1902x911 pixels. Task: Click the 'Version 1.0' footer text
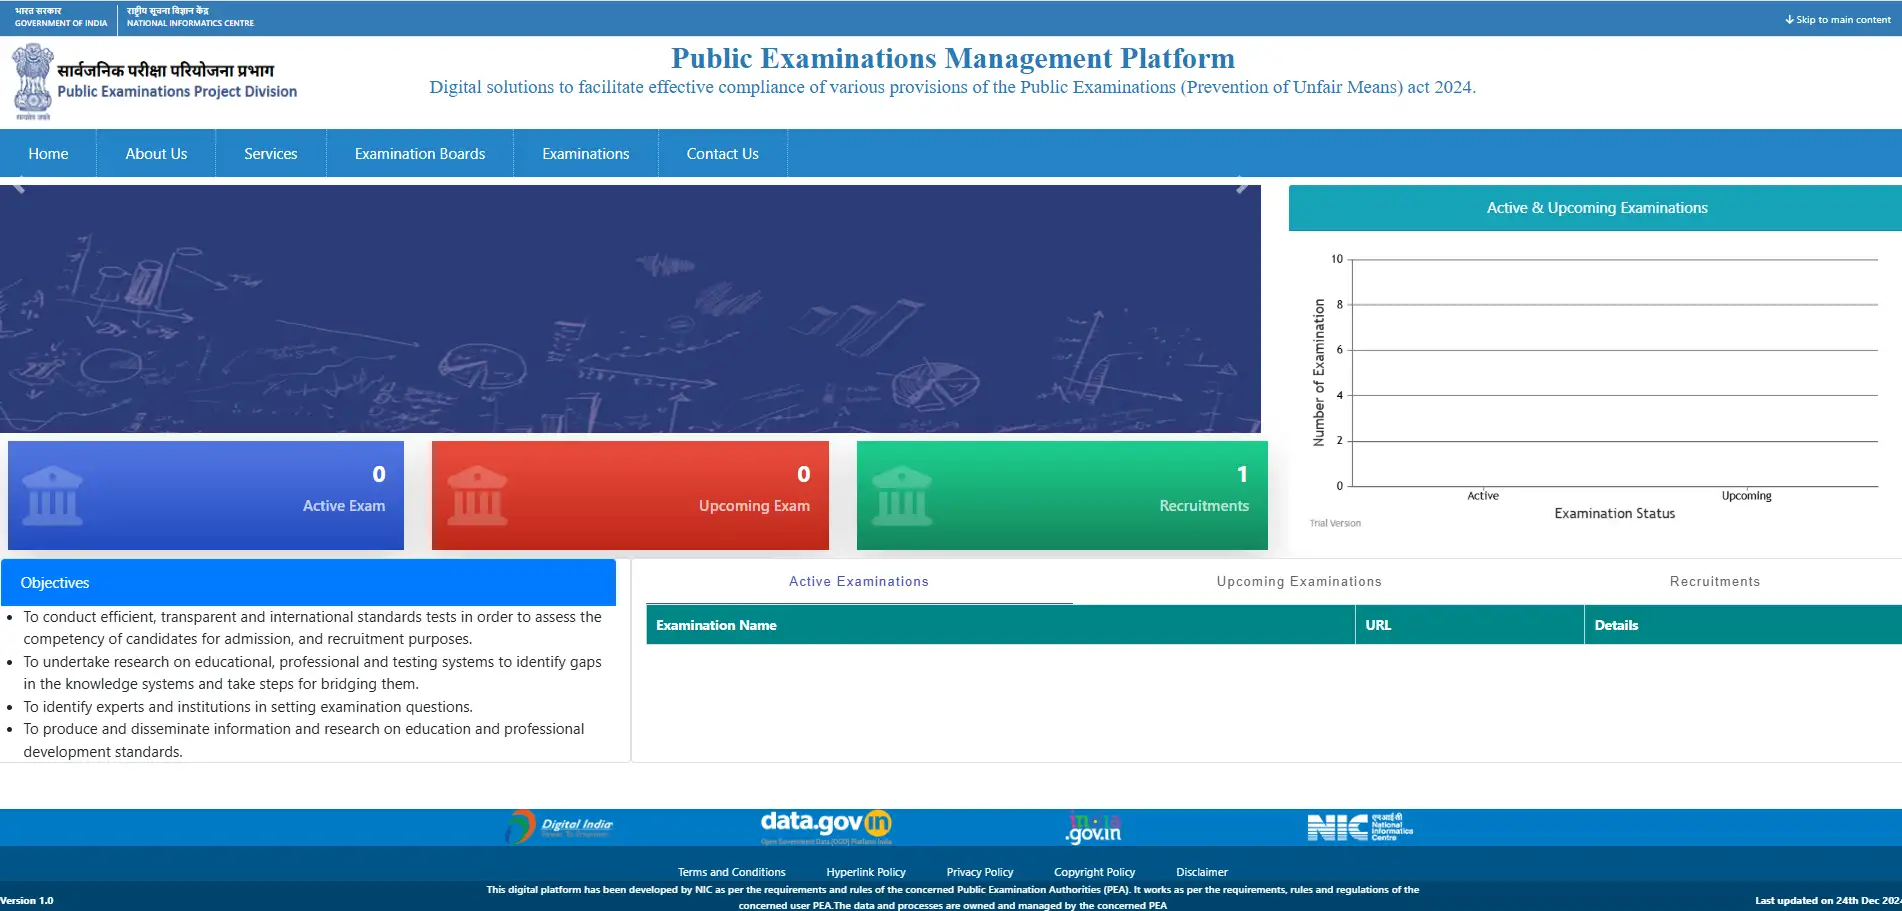click(27, 901)
